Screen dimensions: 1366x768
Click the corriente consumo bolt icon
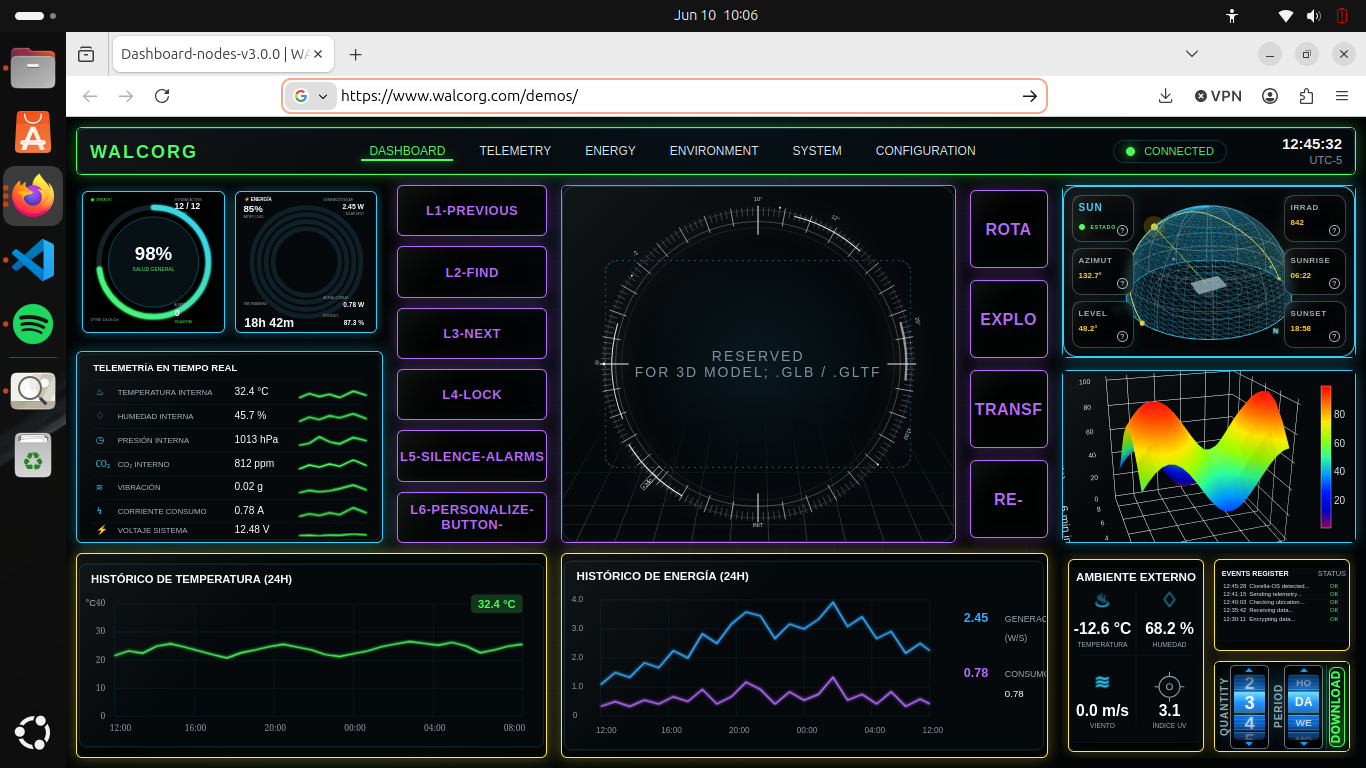101,511
